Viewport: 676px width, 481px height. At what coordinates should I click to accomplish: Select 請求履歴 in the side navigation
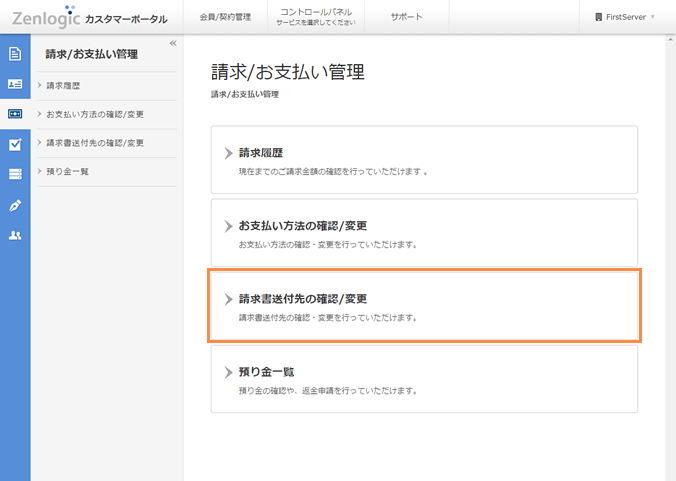tap(63, 86)
